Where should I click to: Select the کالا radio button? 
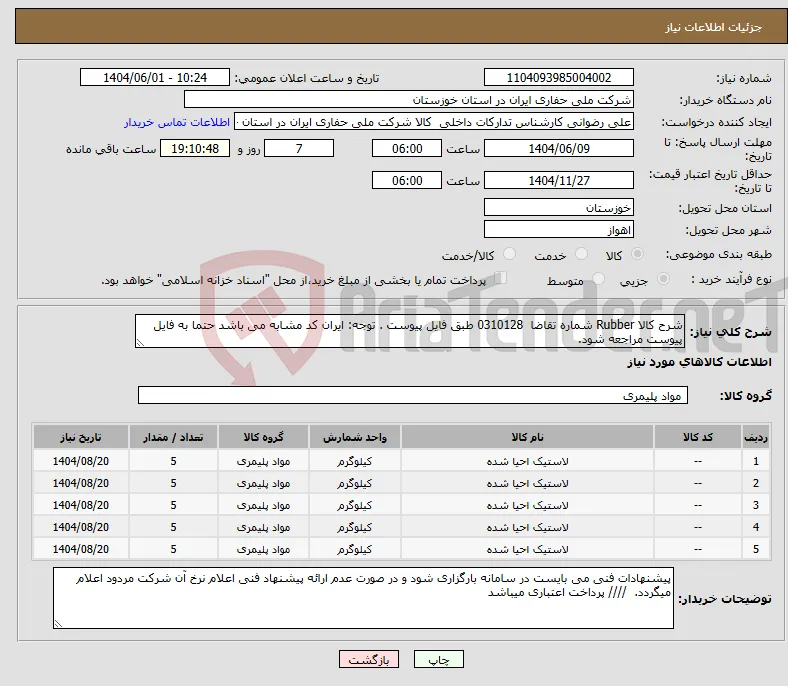(637, 254)
